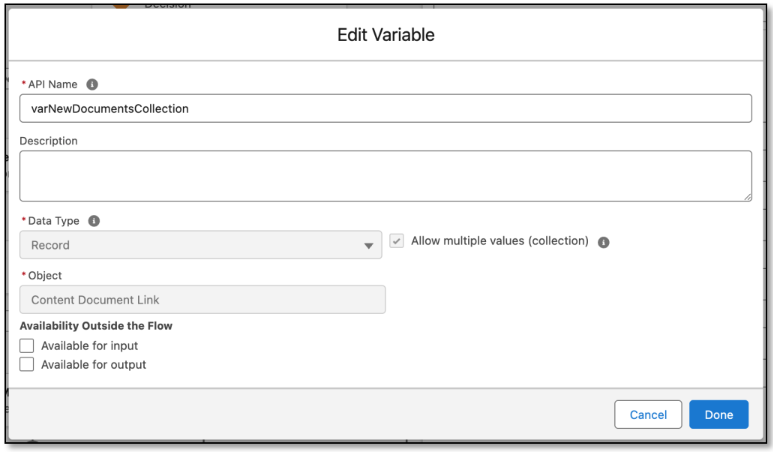Click the info icon after Allow multiple values
773x452 pixels.
click(605, 242)
